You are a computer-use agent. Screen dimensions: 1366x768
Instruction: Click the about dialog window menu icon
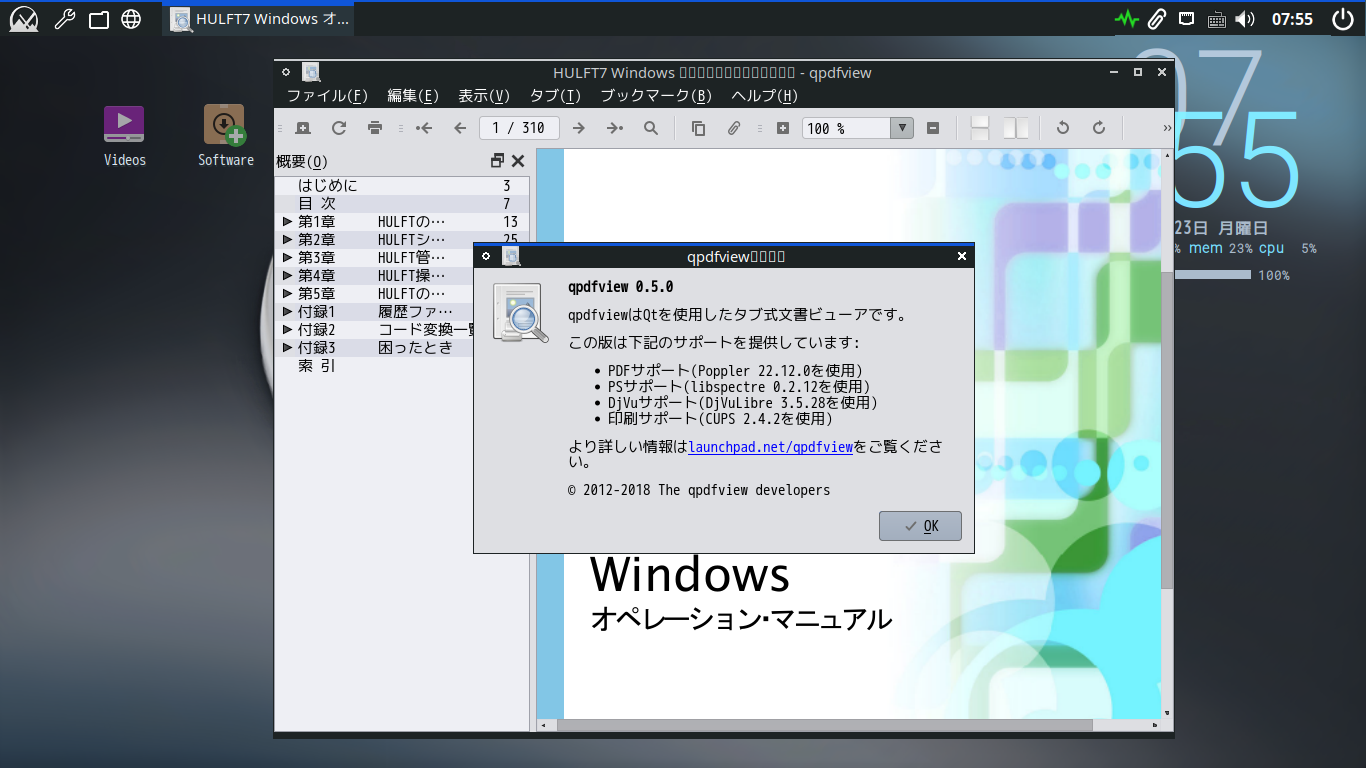(486, 257)
